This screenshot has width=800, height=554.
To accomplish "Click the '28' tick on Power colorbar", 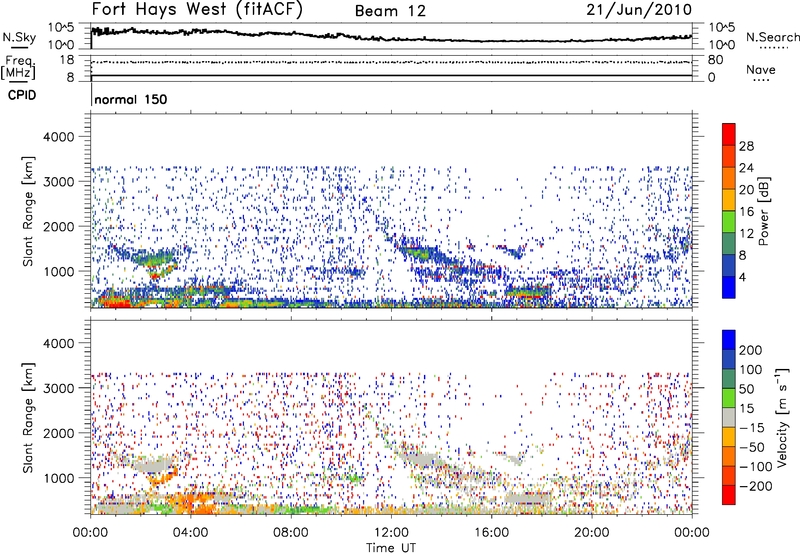I will pyautogui.click(x=746, y=146).
